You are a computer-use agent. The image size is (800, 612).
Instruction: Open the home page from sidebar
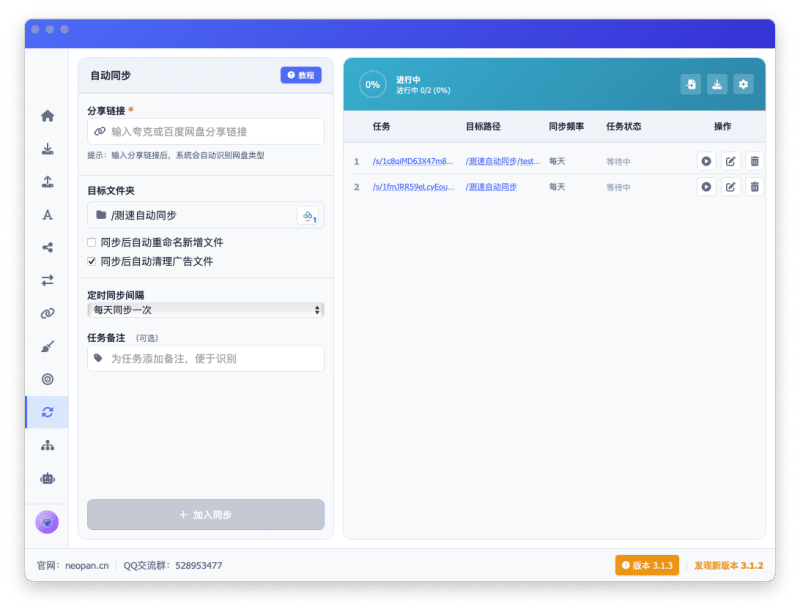coord(47,116)
